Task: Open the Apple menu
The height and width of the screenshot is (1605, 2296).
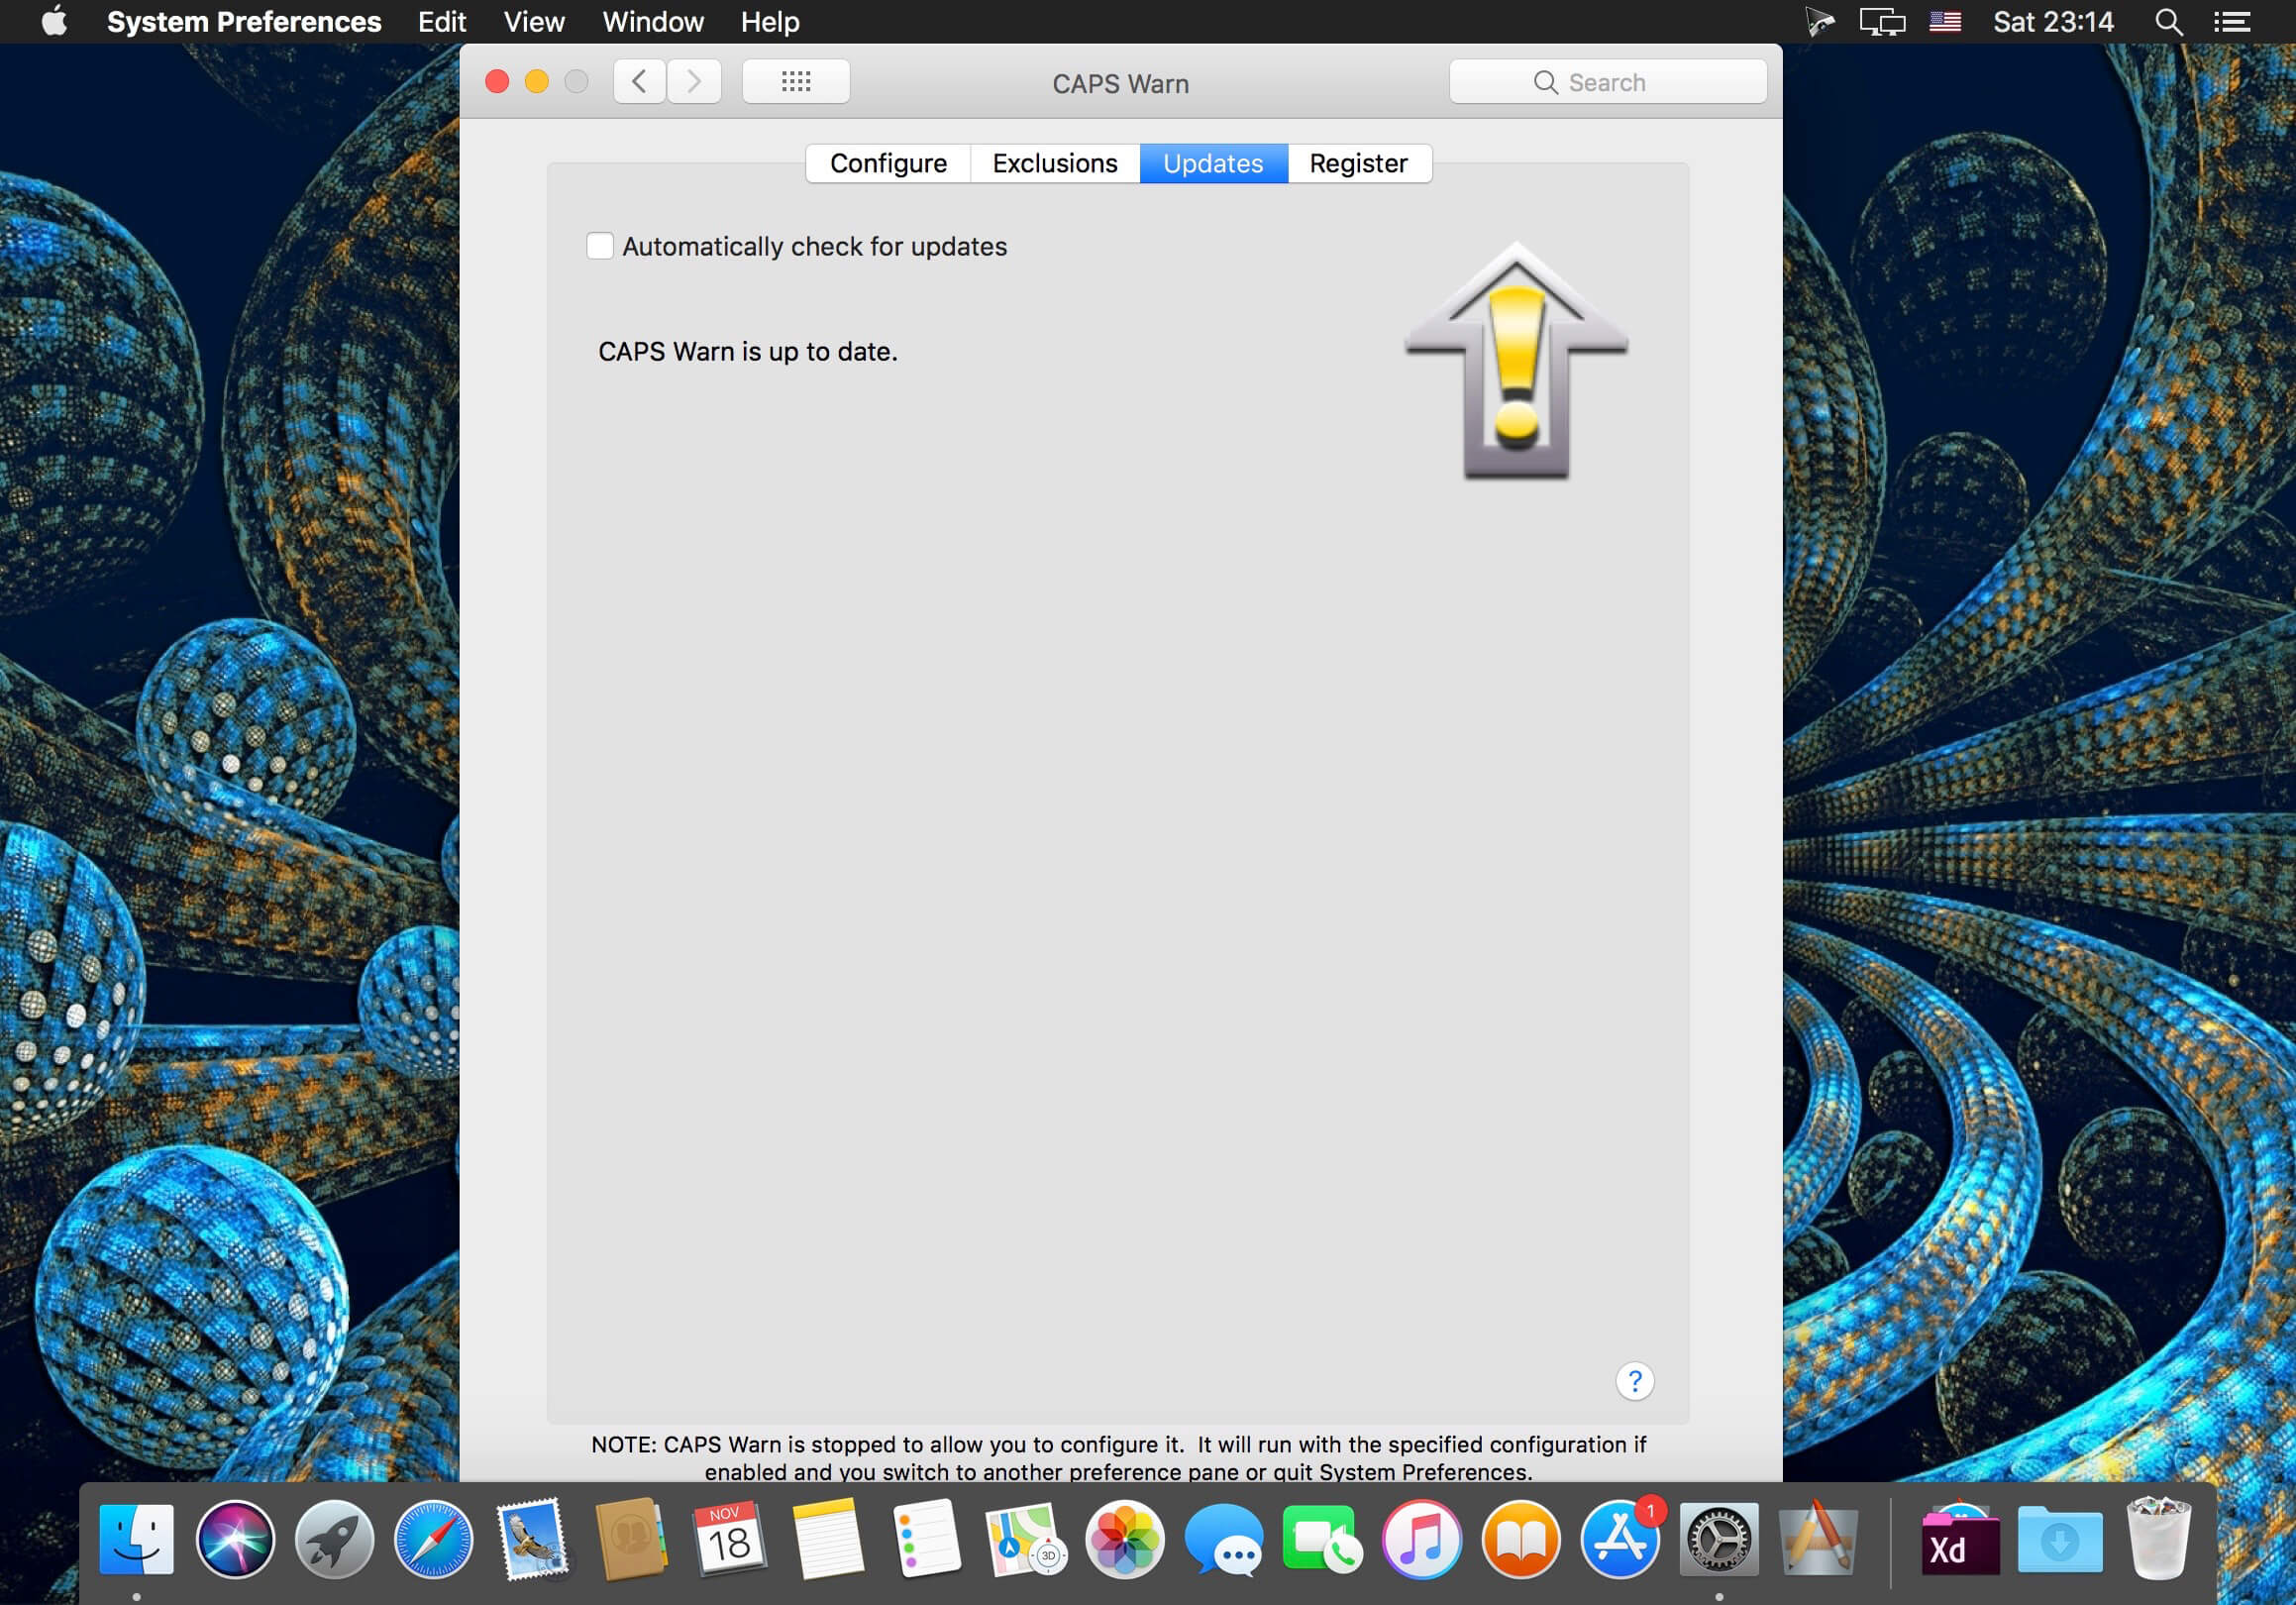Action: pos(55,21)
